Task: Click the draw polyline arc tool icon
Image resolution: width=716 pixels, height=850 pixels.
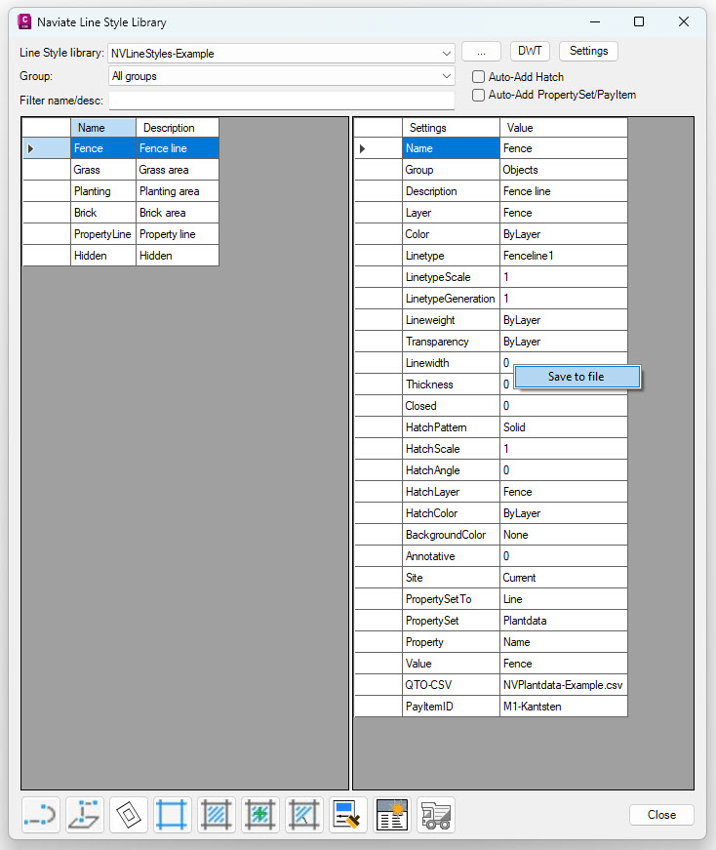Action: 41,814
